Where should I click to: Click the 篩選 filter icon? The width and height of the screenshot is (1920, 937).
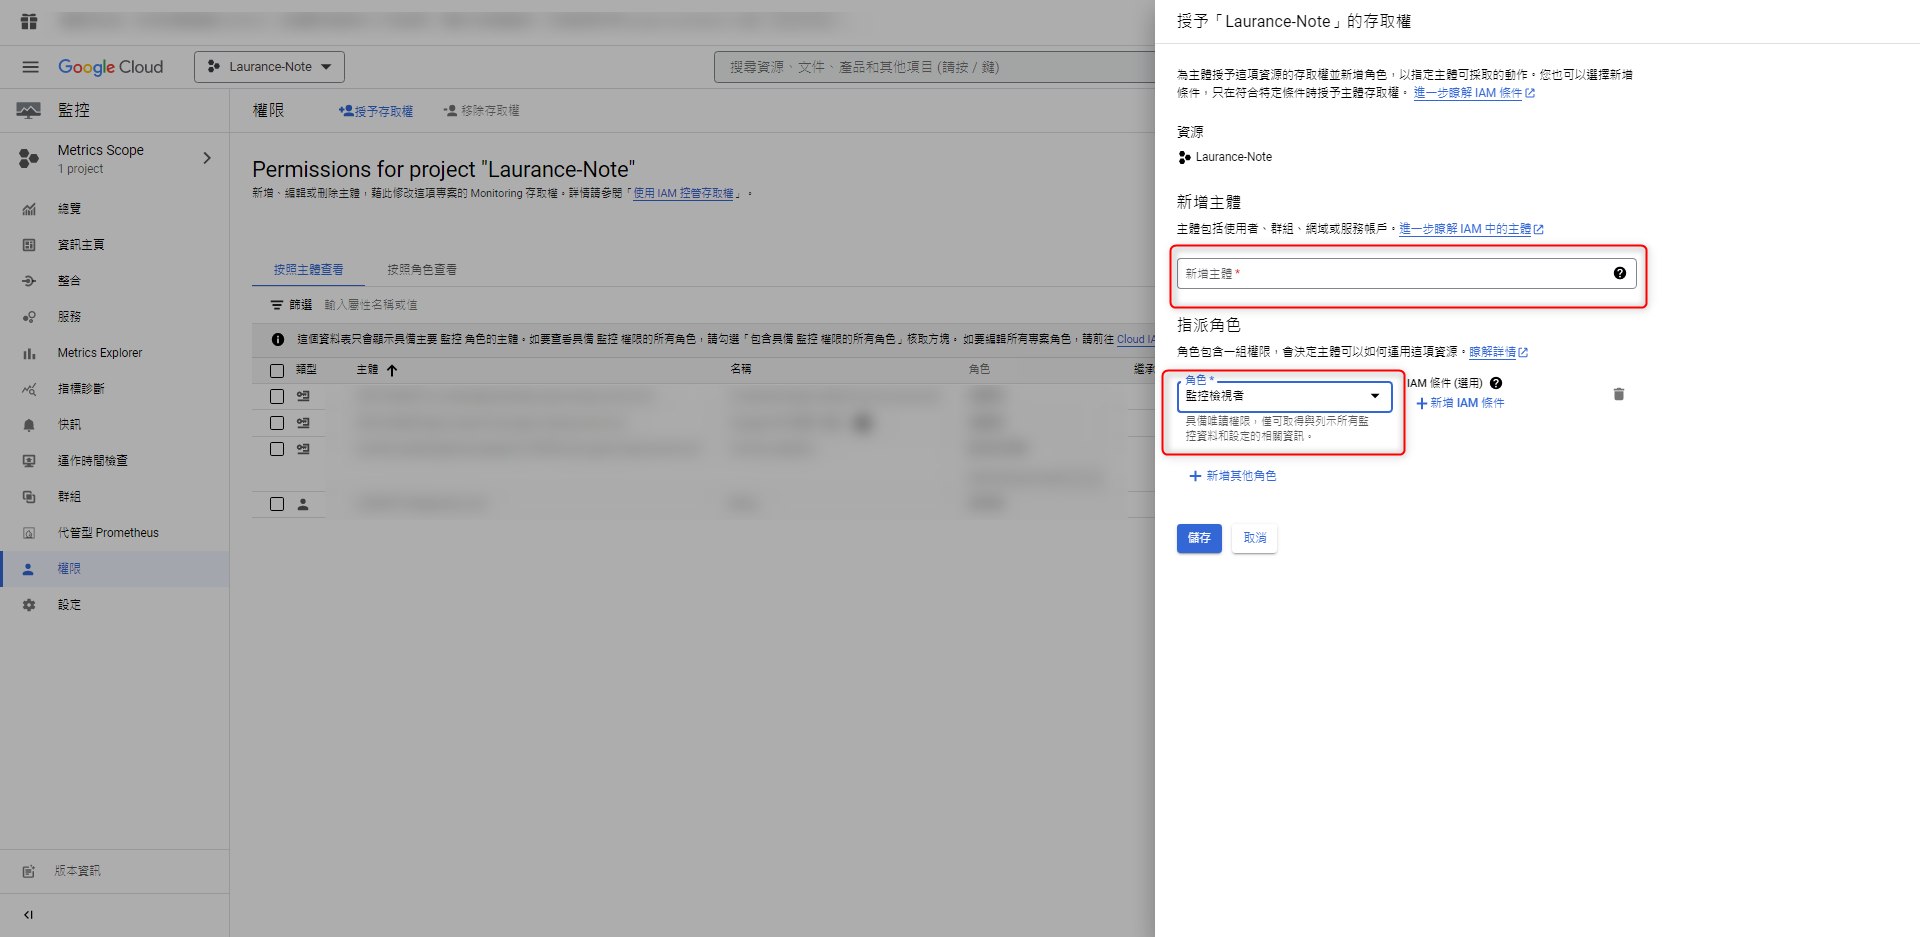(277, 305)
